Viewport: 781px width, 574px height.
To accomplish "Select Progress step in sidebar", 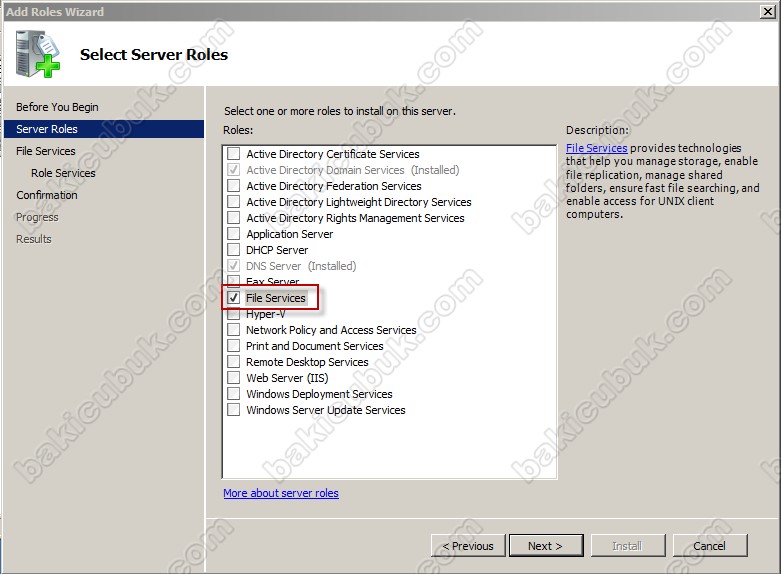I will tap(37, 217).
